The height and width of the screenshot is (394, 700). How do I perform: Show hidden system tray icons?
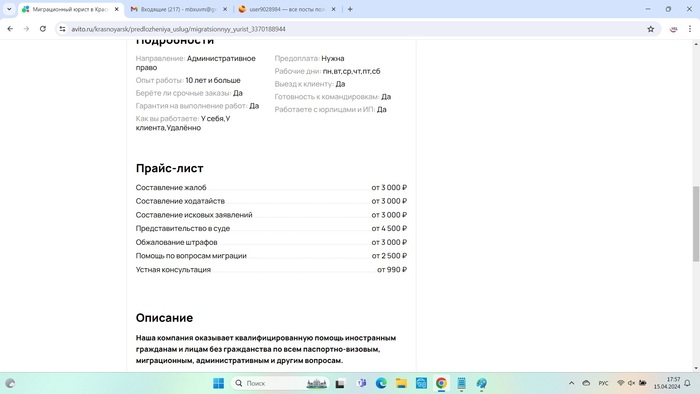(571, 383)
